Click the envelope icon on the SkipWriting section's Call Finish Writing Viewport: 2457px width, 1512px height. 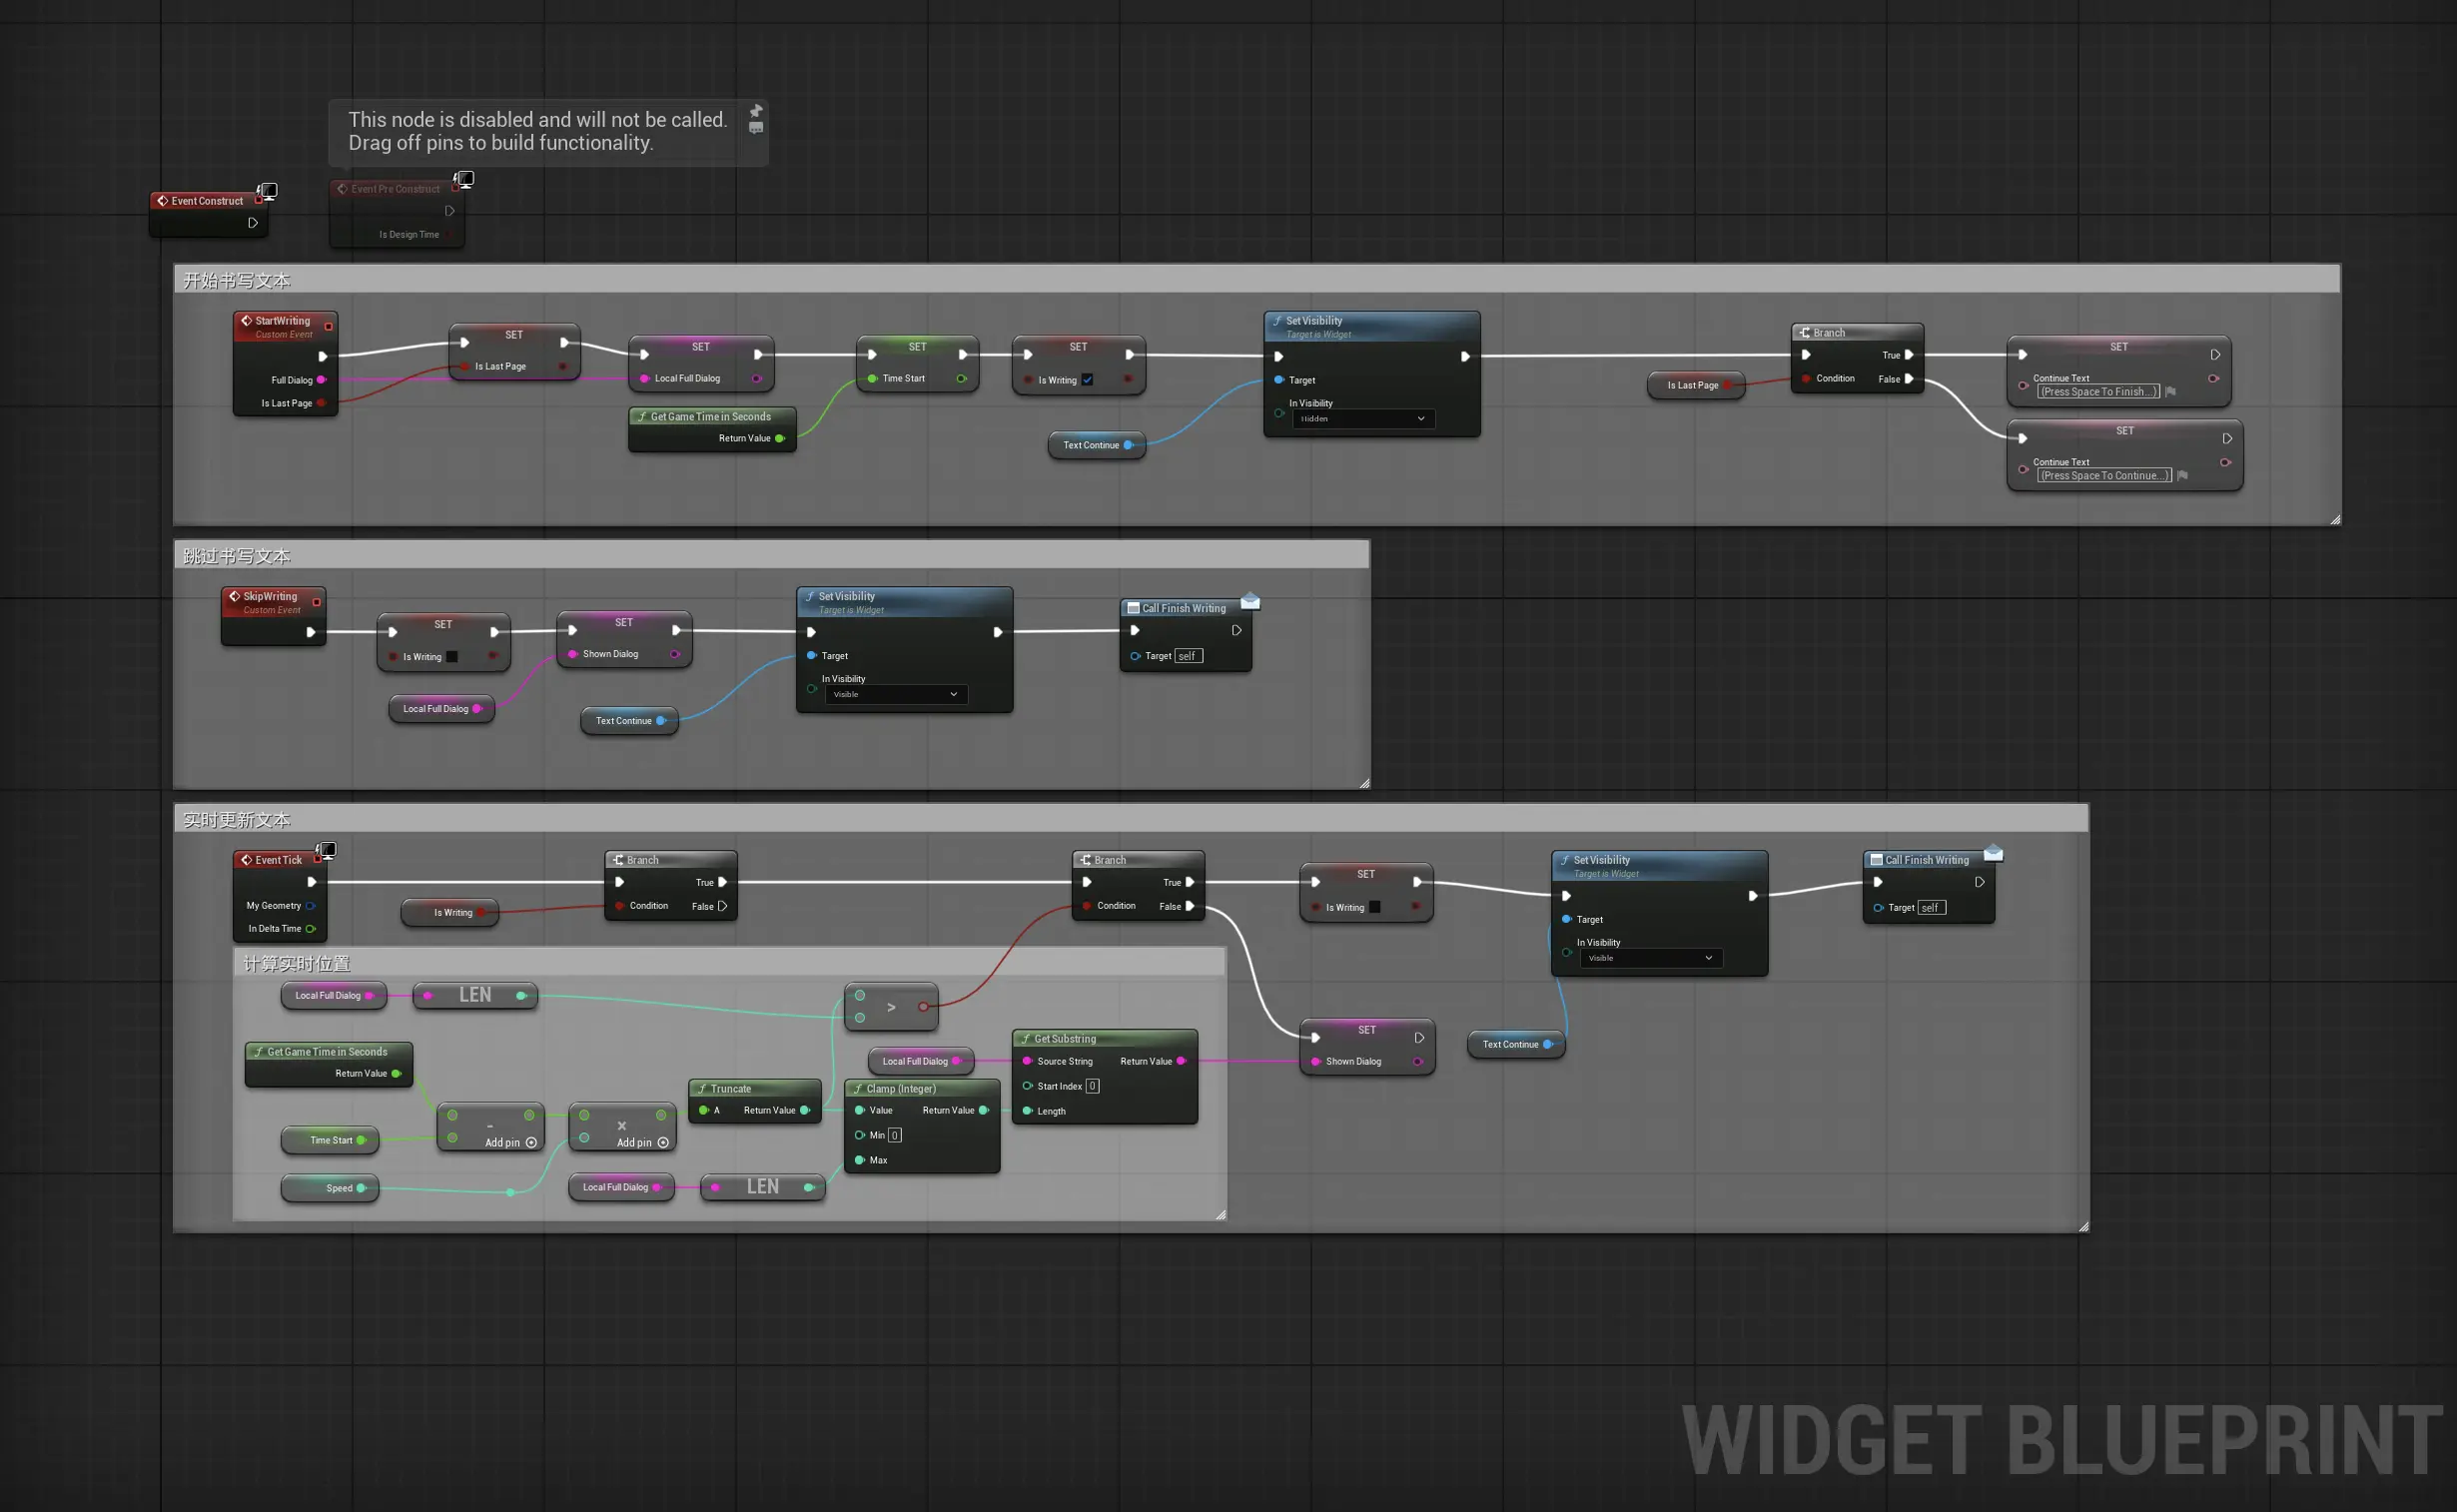1250,601
